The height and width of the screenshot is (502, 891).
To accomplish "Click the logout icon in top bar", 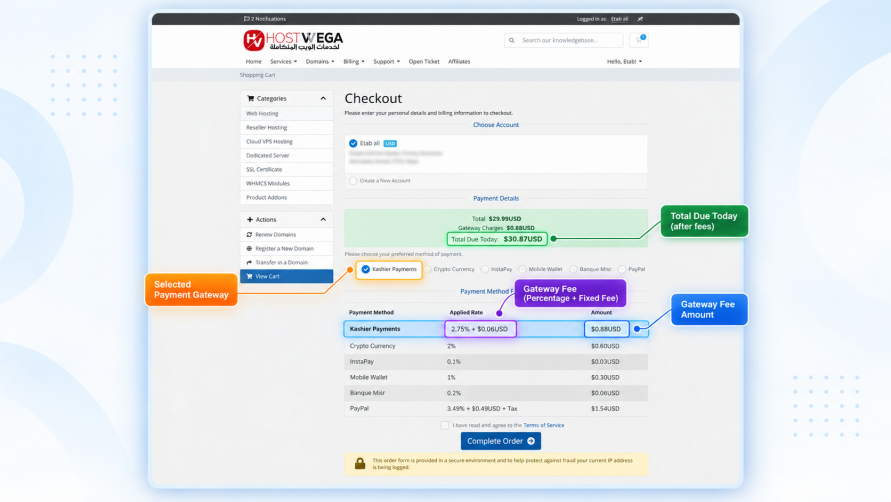I will (640, 19).
